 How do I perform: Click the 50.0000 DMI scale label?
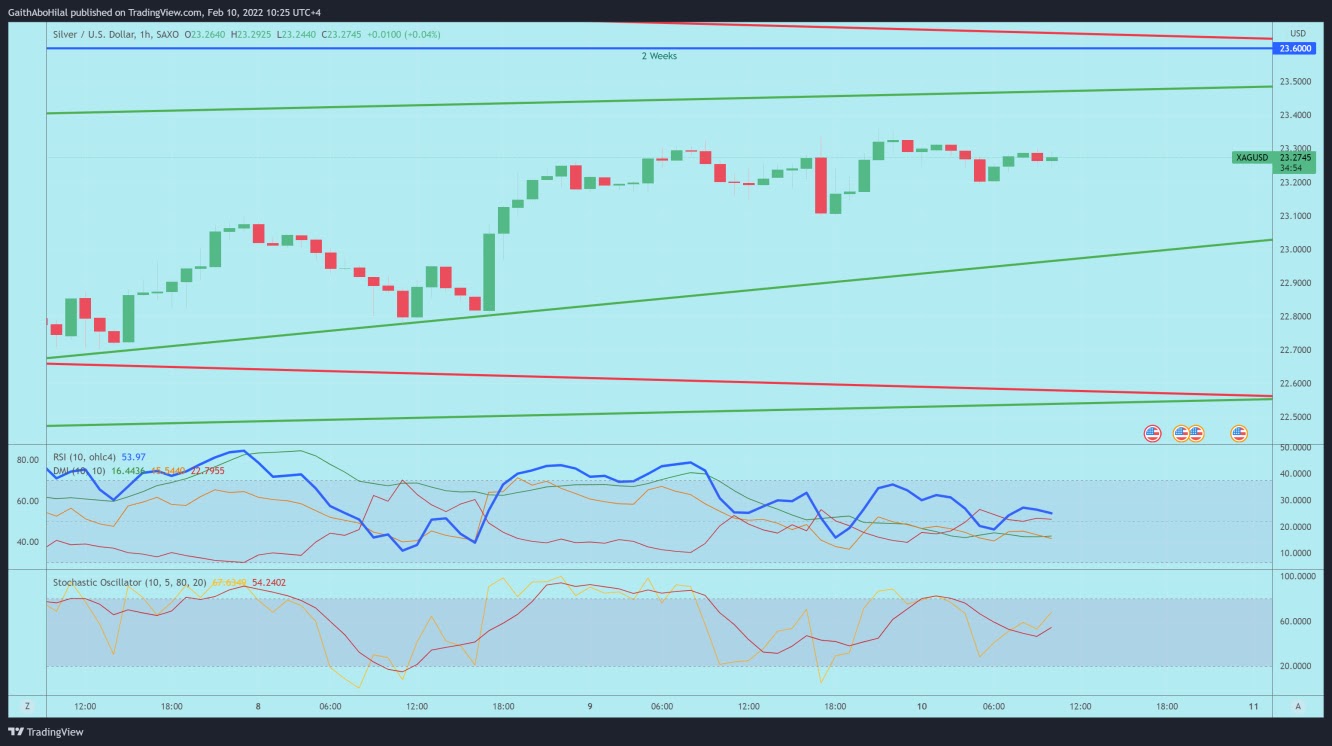pyautogui.click(x=1296, y=447)
